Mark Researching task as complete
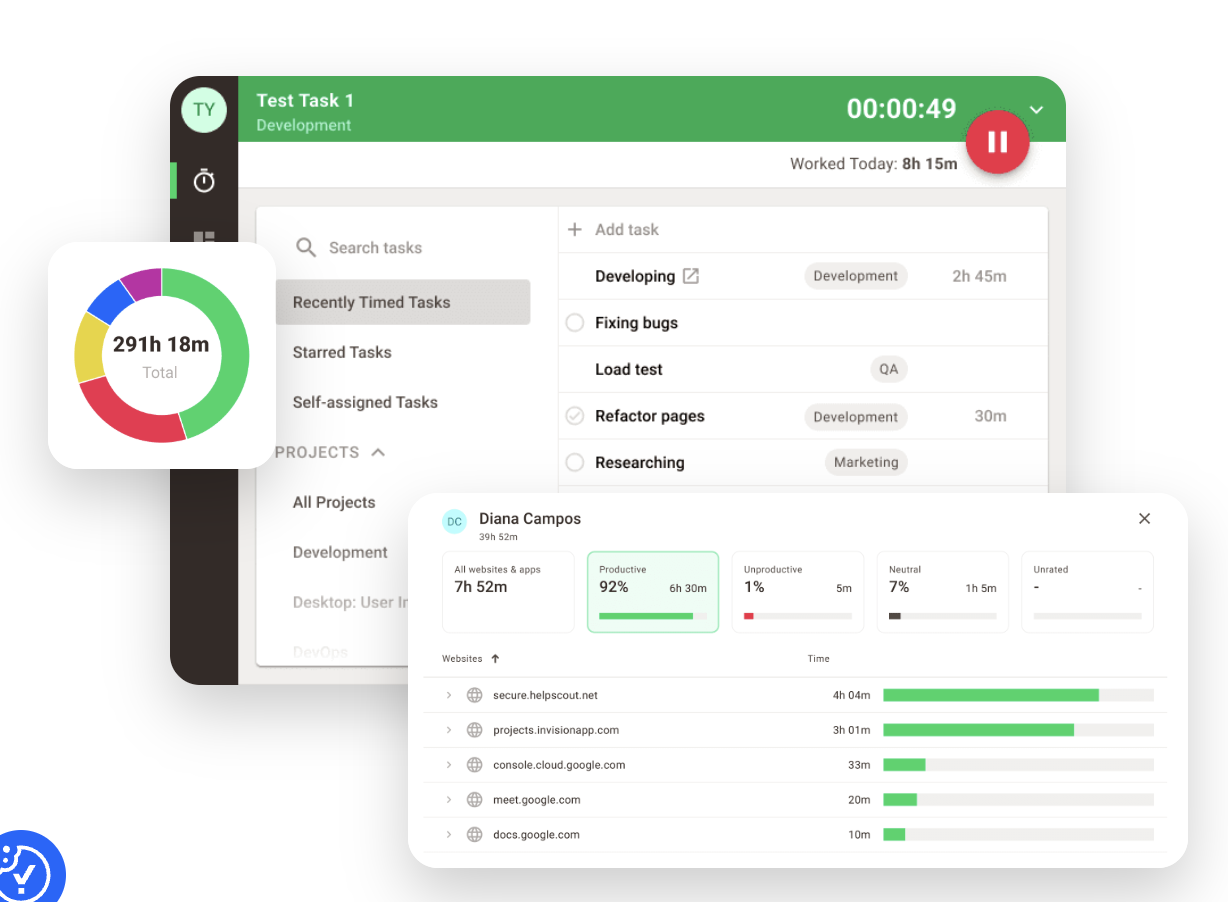Viewport: 1228px width, 902px height. click(575, 462)
